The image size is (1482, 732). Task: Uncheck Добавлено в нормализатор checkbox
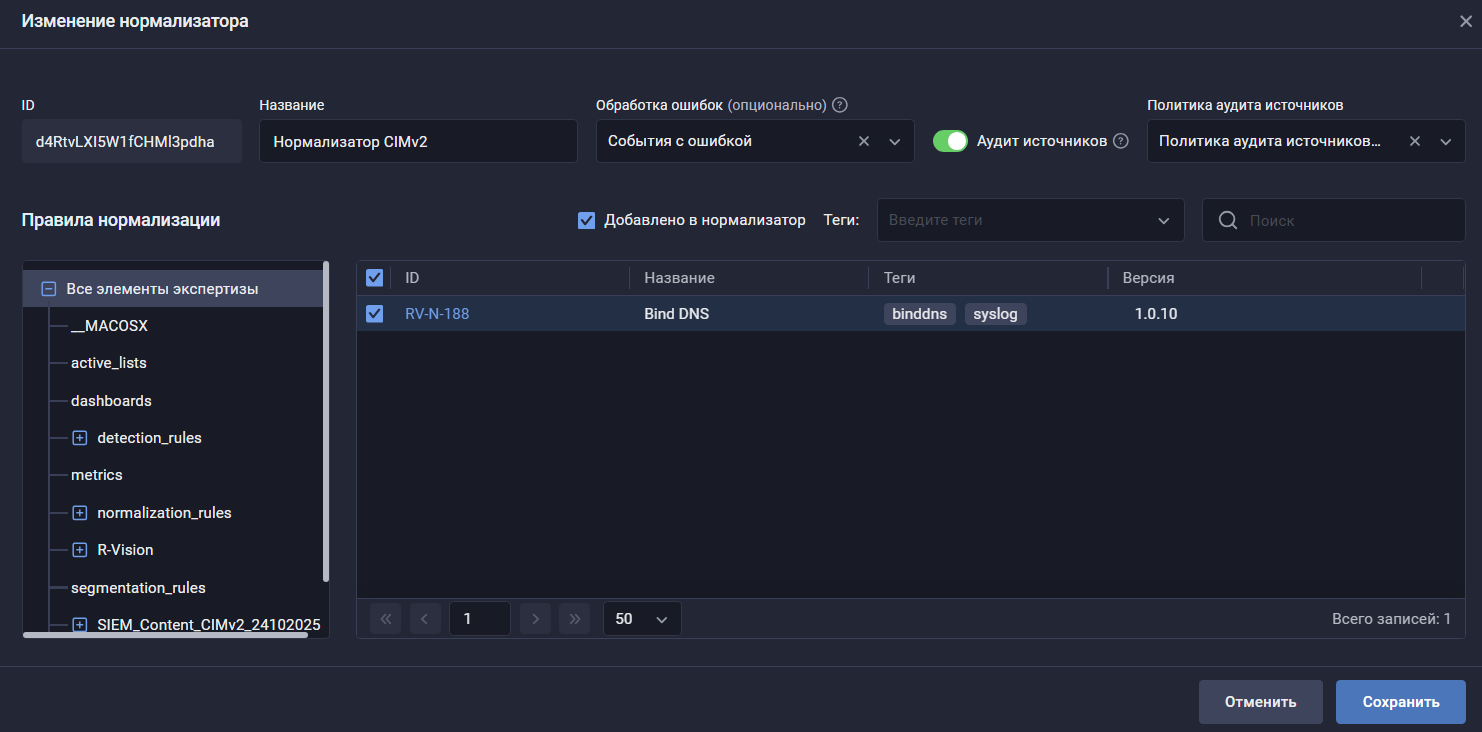pos(587,220)
